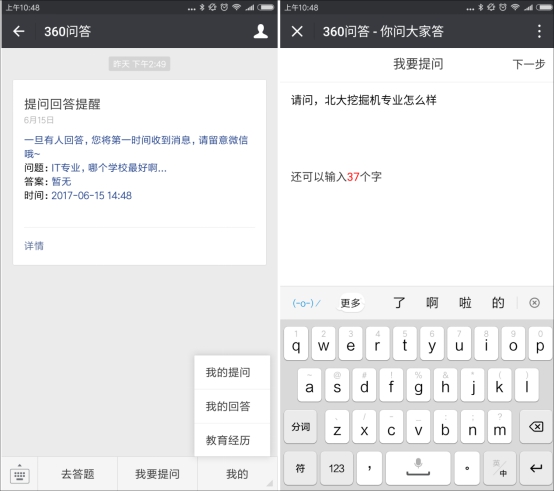The image size is (554, 492).
Task: Tap the emoticon (-o-)/ suggestion icon
Action: (306, 303)
